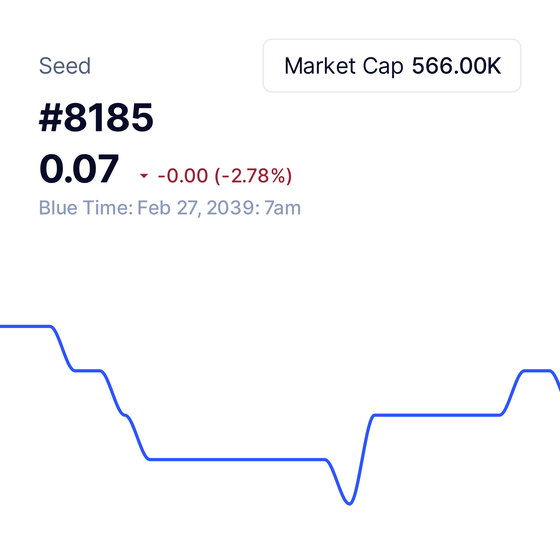Click the small notch between the second and third drops

[125, 415]
